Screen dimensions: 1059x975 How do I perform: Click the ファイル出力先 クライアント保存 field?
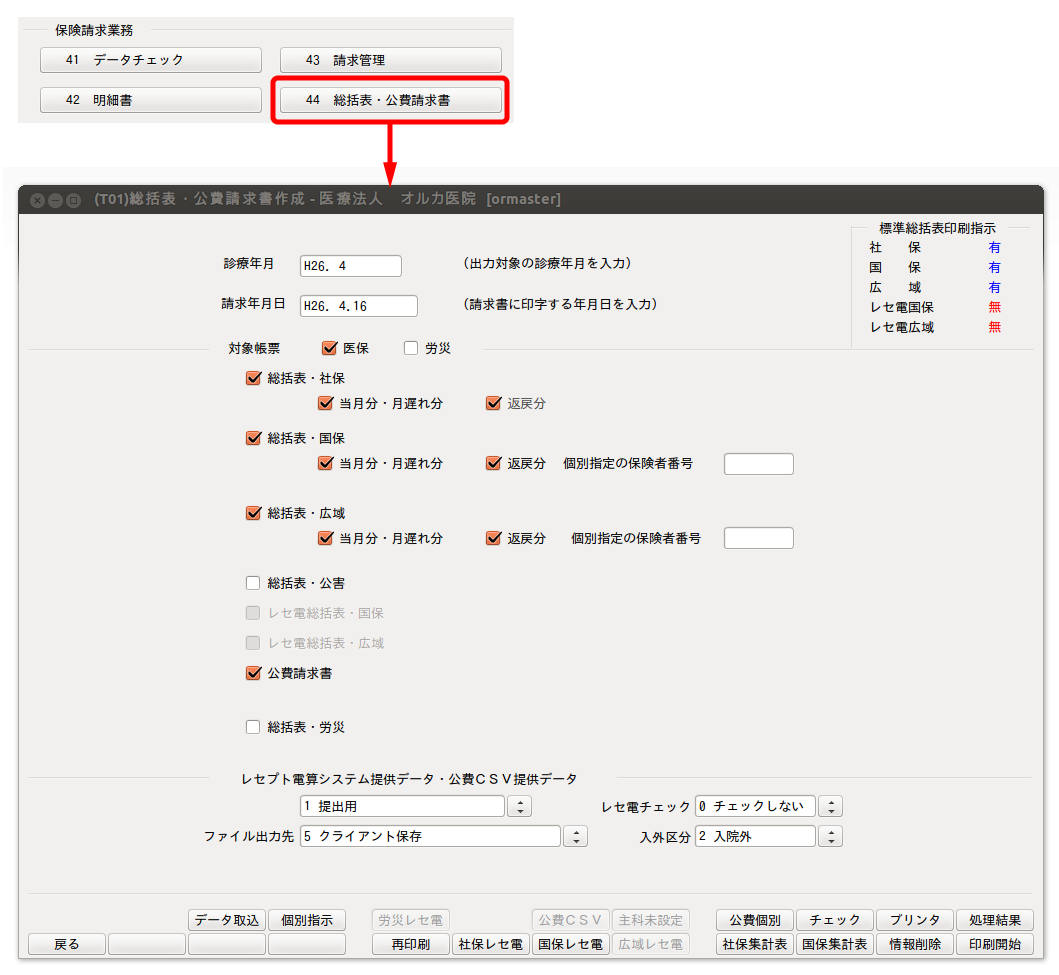tap(430, 837)
